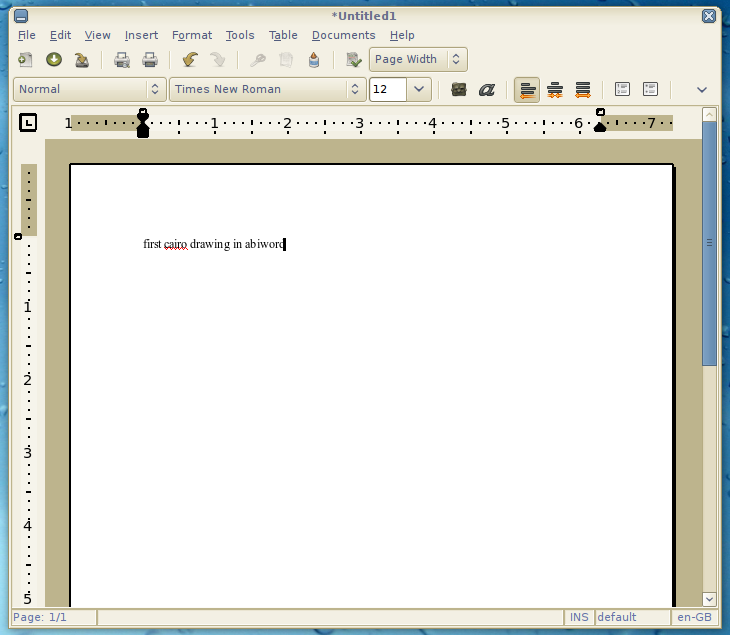Undo the last action

[190, 60]
